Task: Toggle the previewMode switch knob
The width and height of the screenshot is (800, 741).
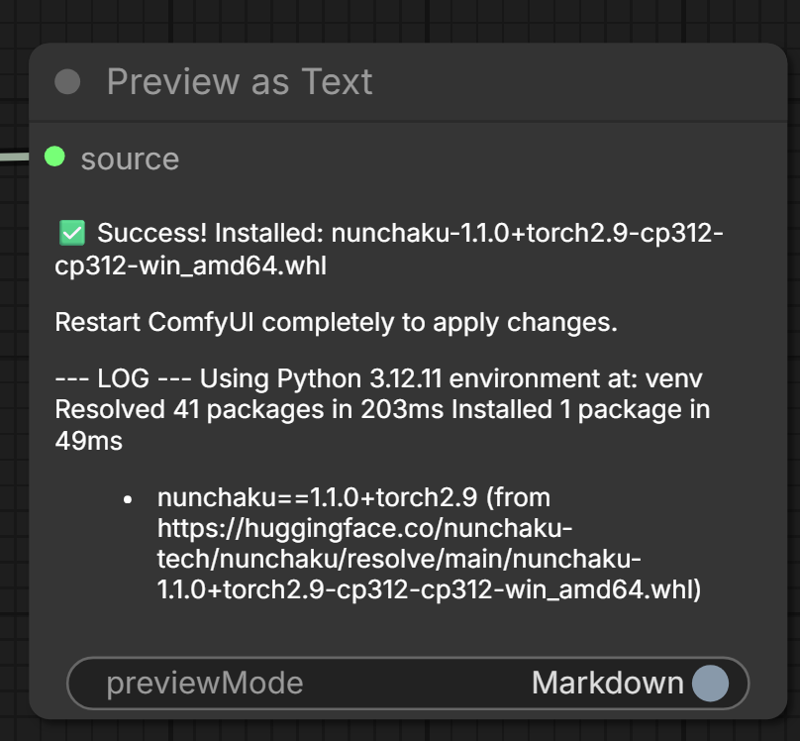Action: tap(710, 684)
